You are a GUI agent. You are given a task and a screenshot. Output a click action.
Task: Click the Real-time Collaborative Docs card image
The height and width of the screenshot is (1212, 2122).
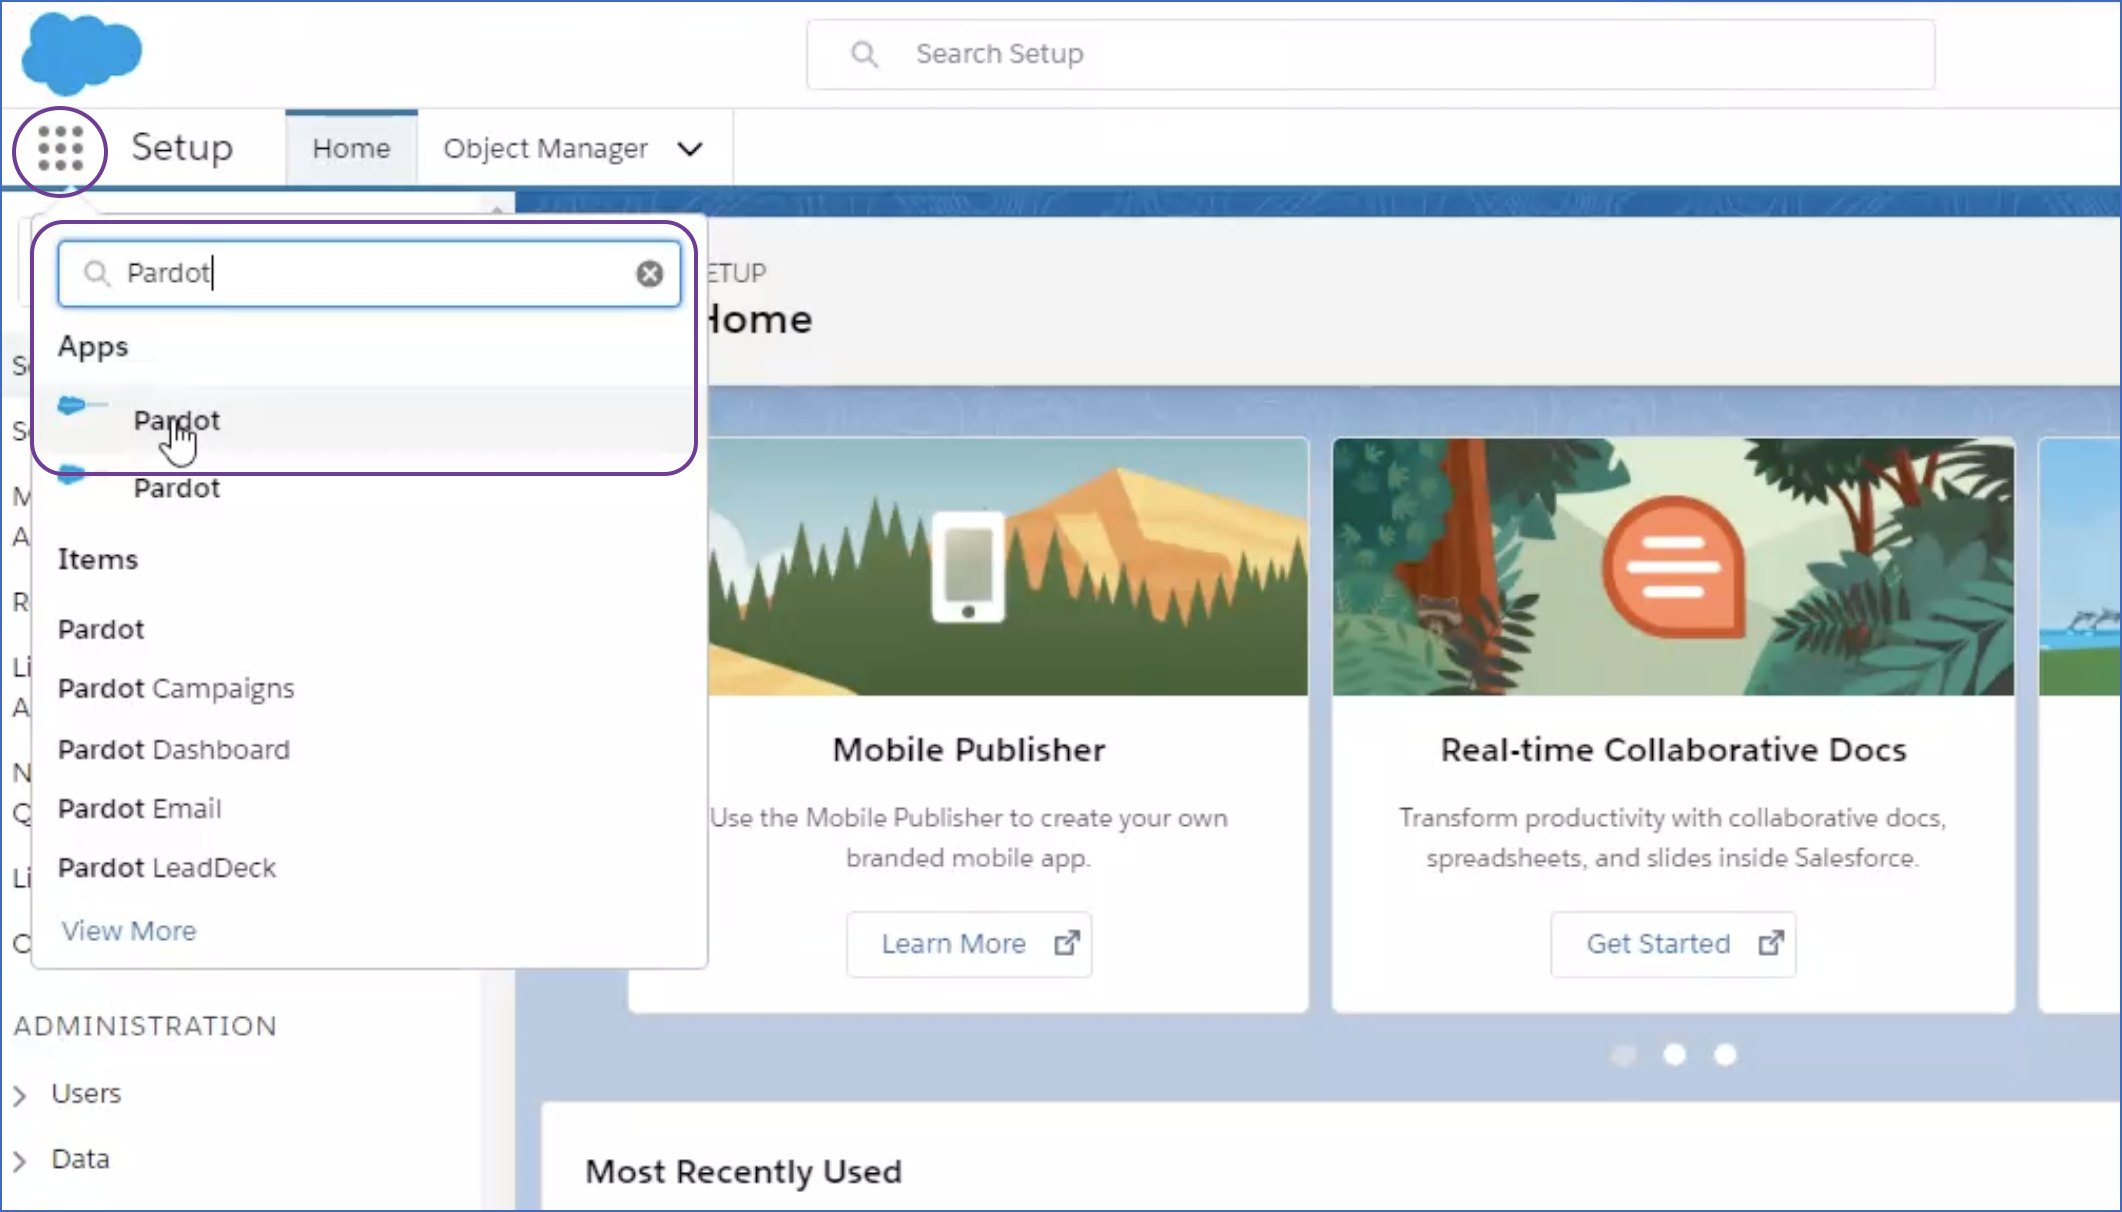pos(1673,566)
